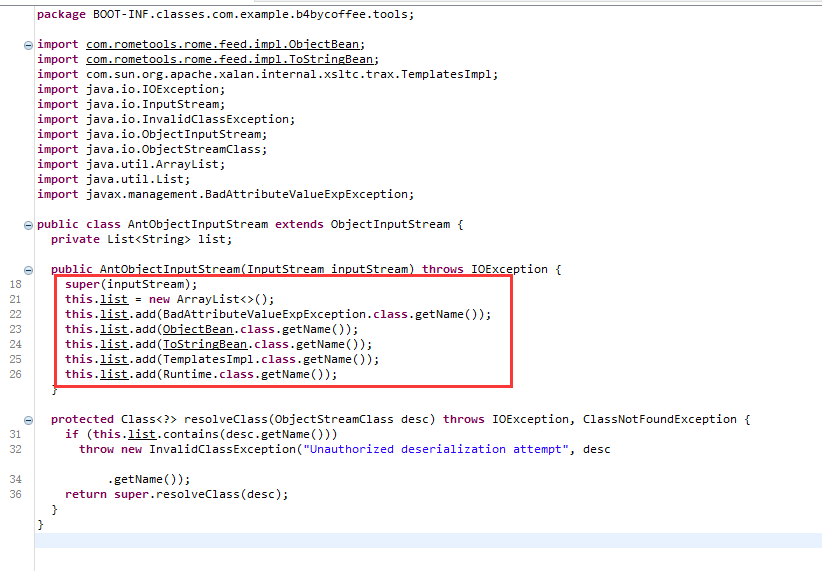
Task: Click the super(inputStream) call
Action: tap(131, 285)
